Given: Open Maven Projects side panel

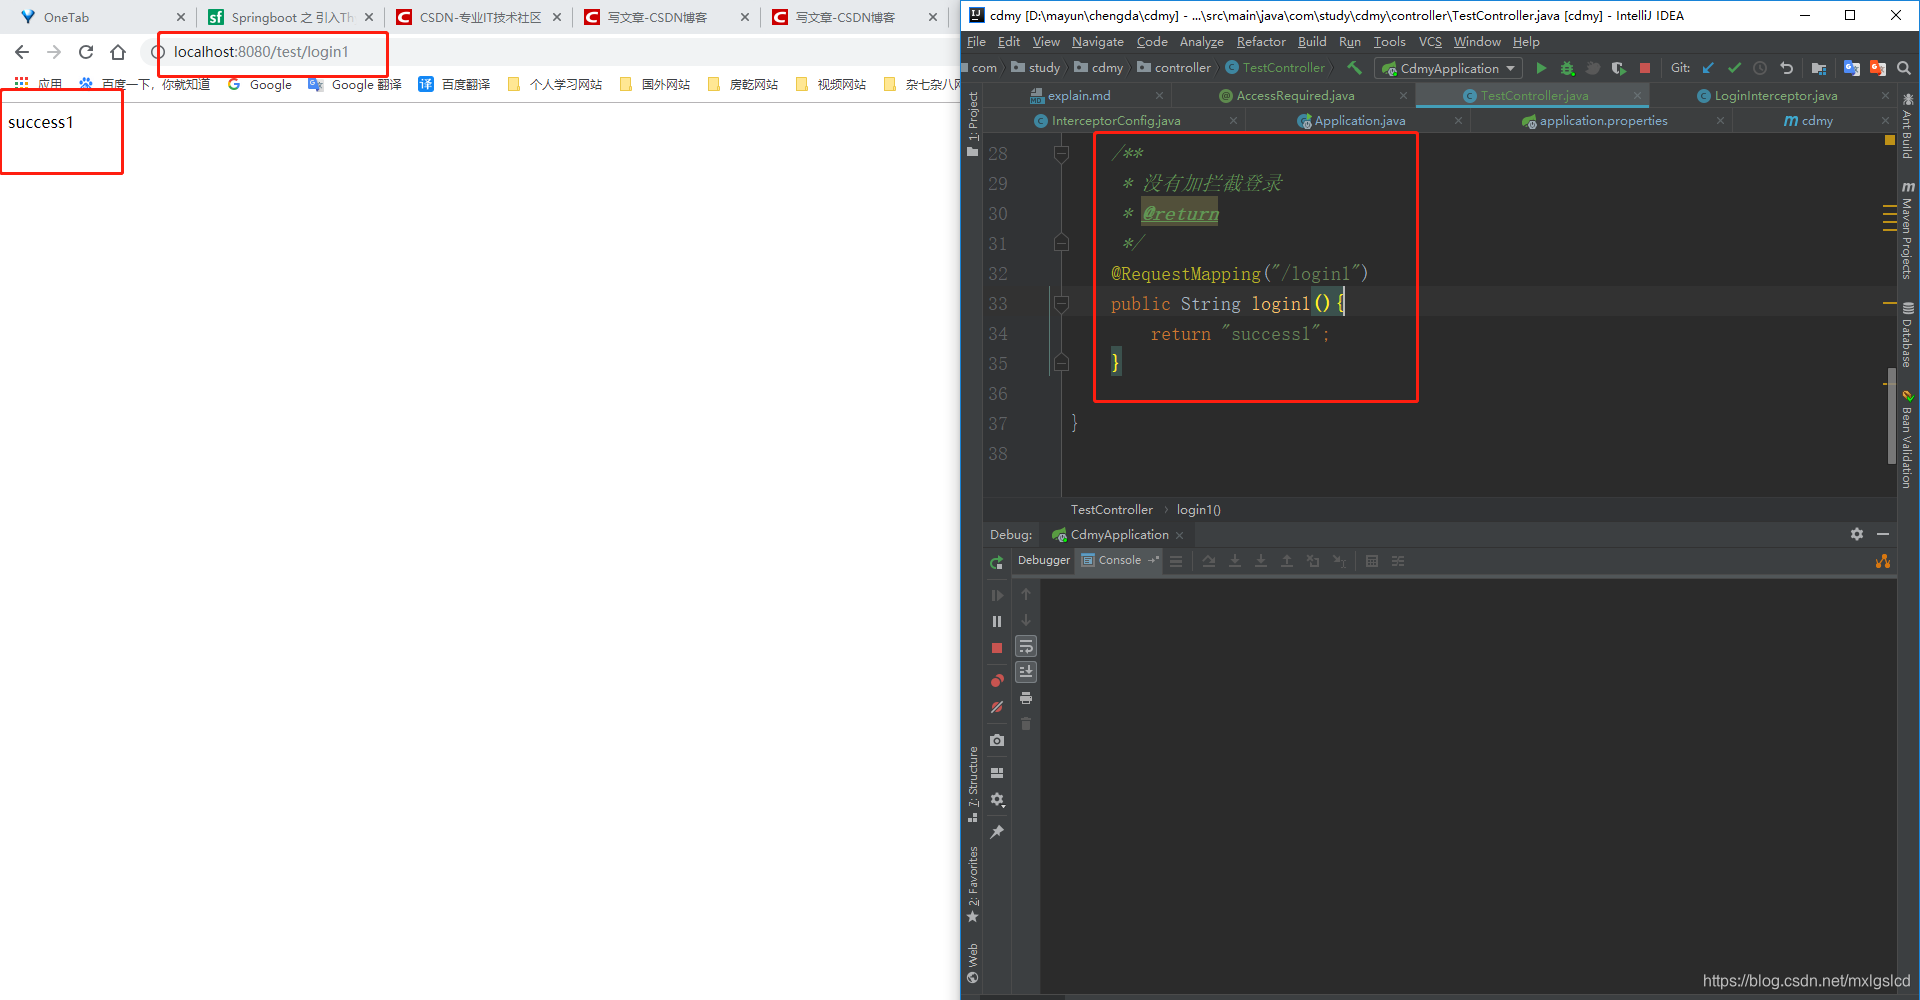Looking at the screenshot, I should tap(1908, 231).
